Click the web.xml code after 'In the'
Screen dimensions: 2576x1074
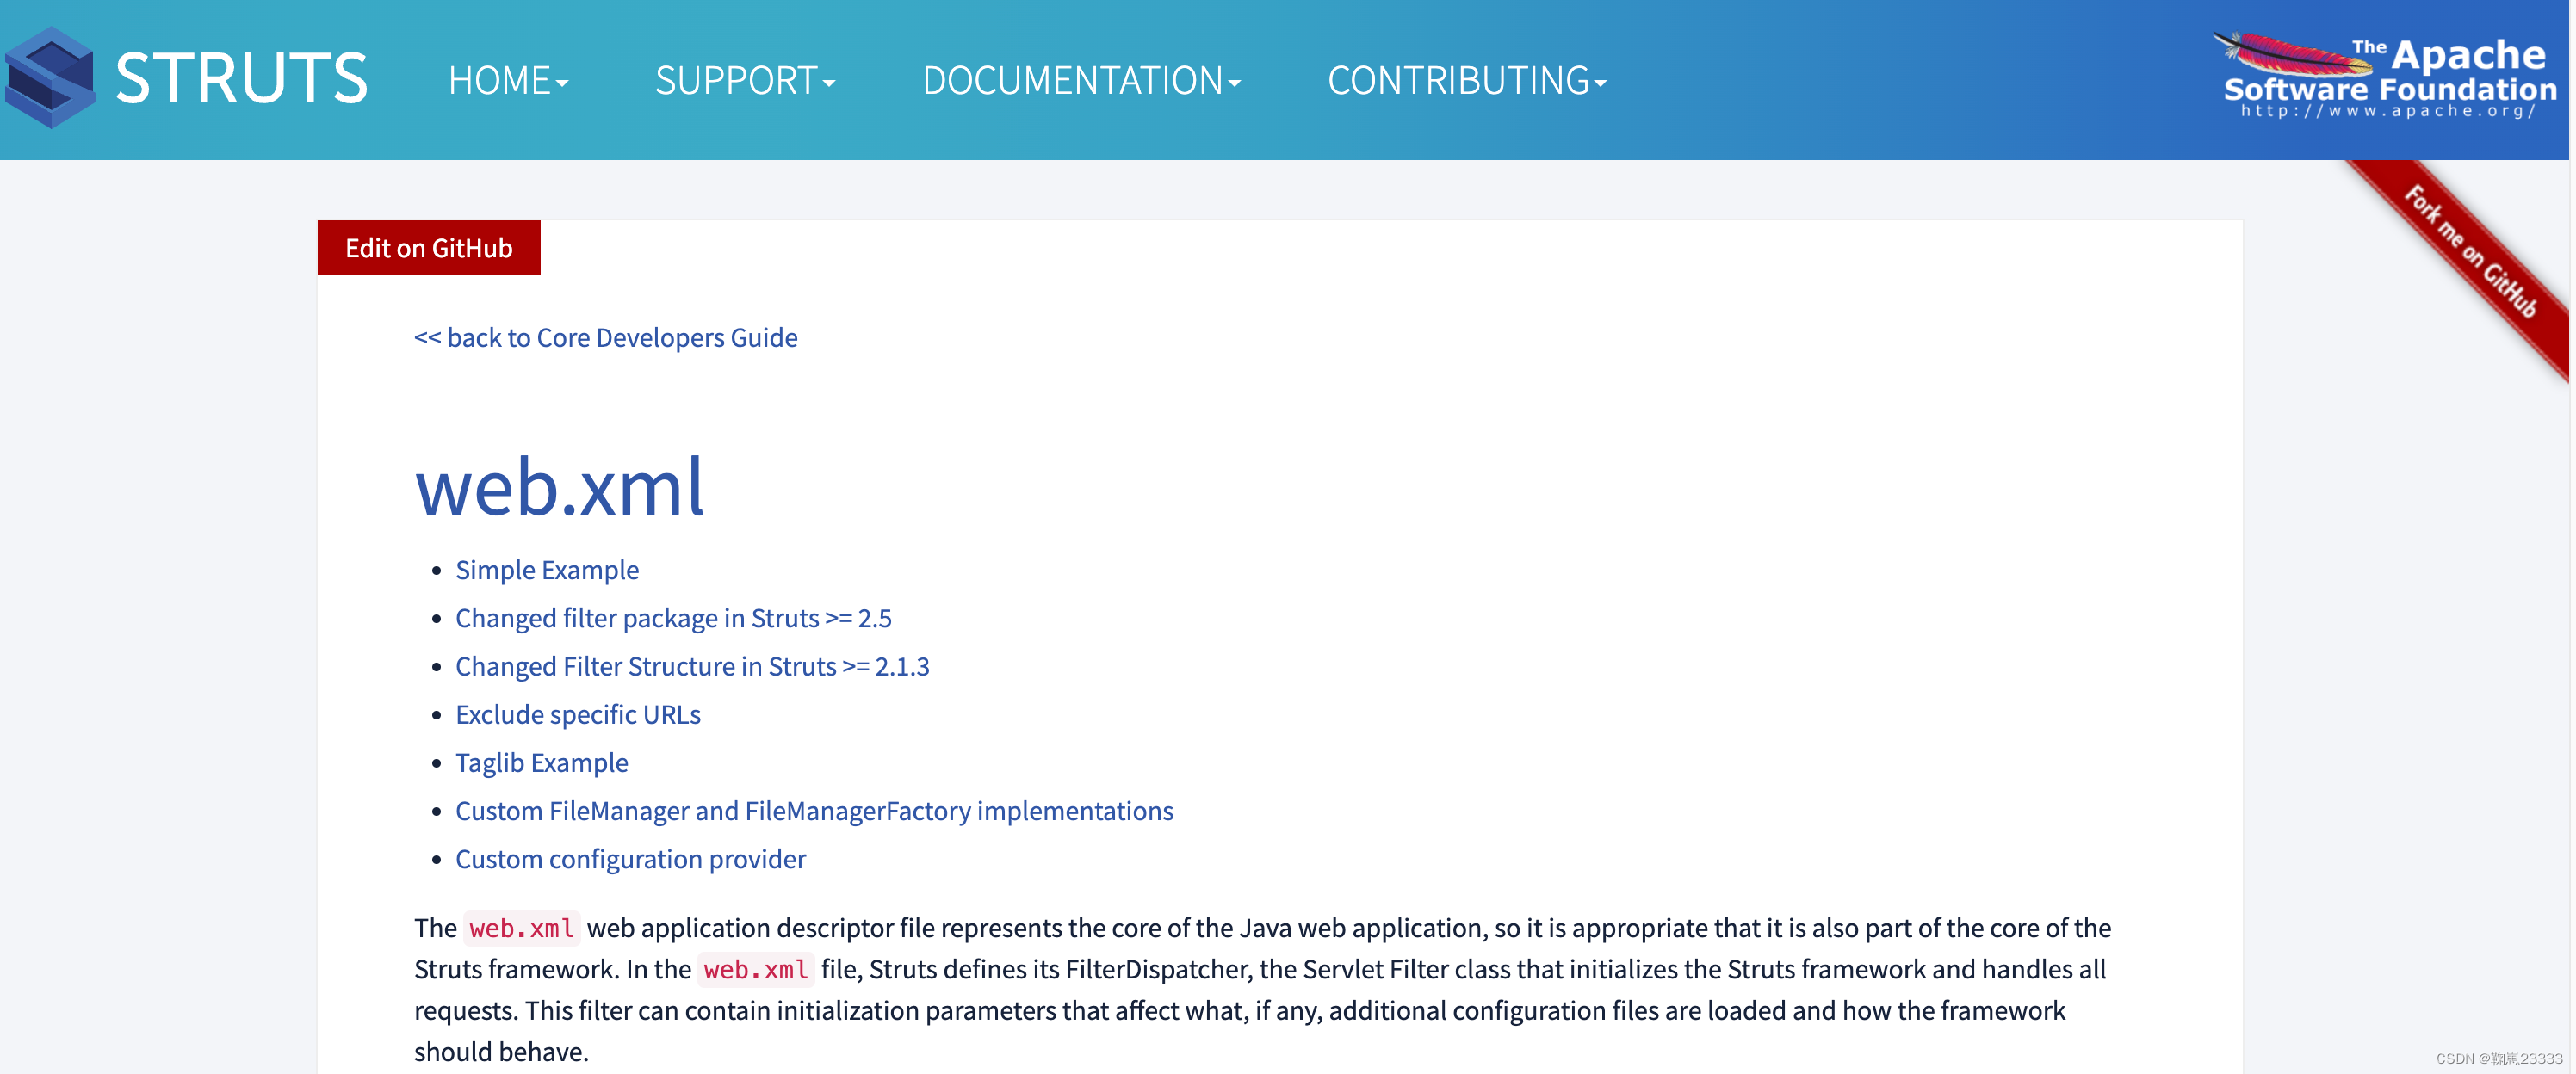[755, 970]
